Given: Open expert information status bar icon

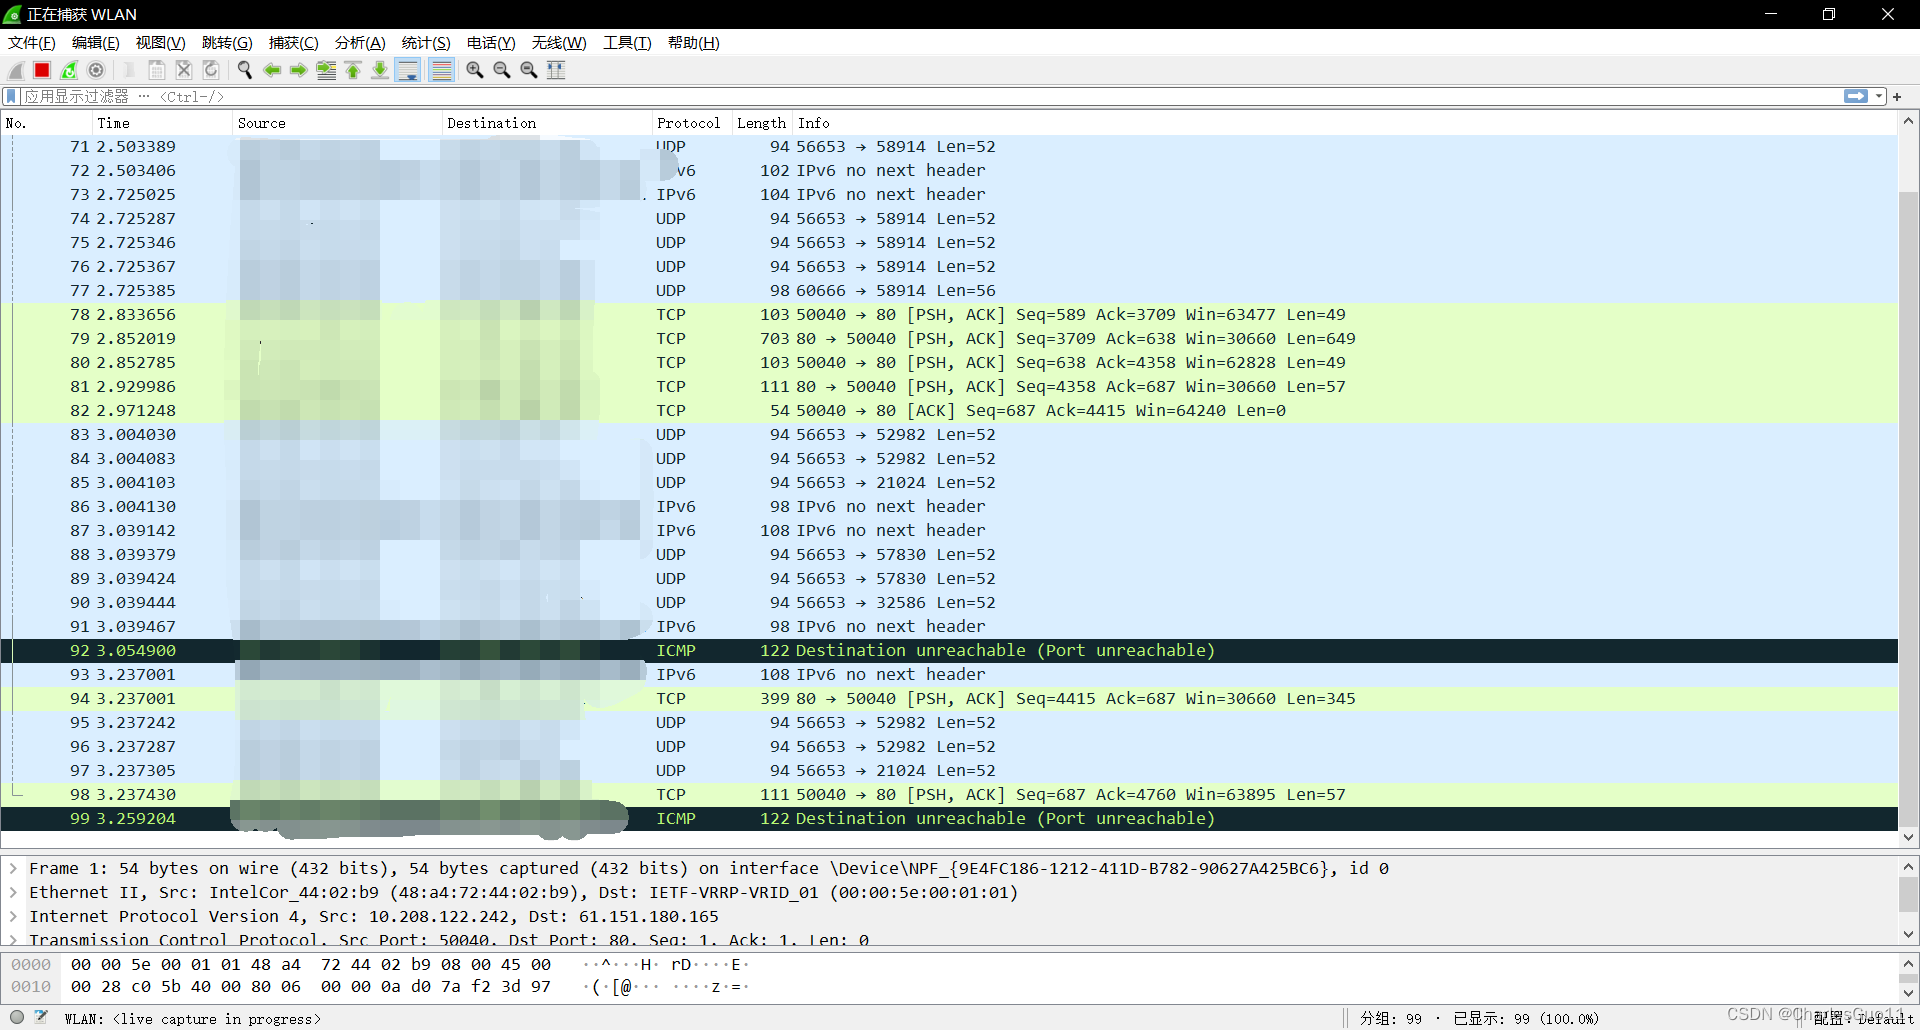Looking at the screenshot, I should (x=17, y=1018).
